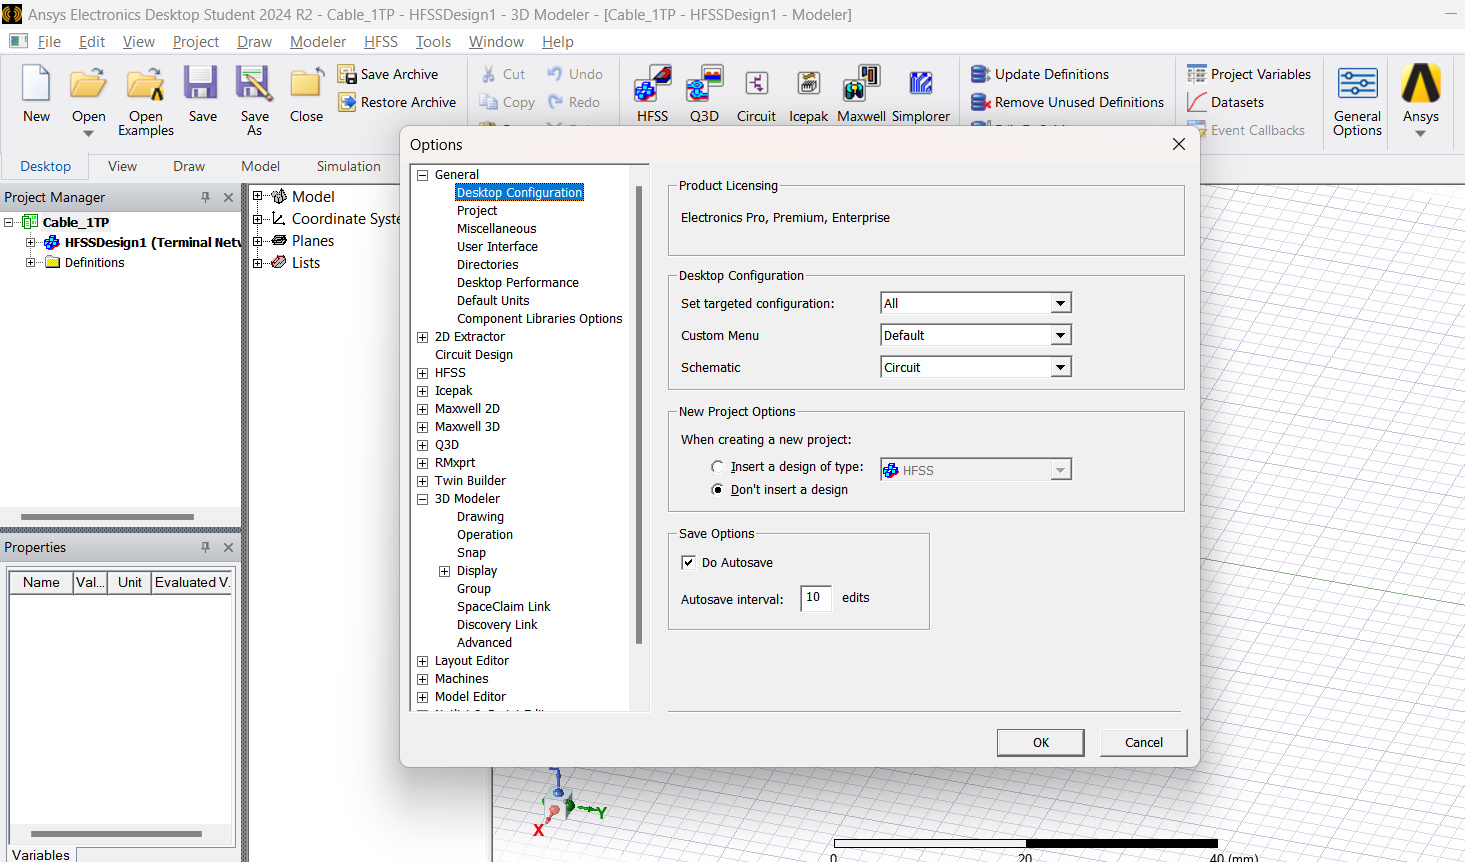The image size is (1465, 862).
Task: Insert a Q3D design from toolbar
Action: coord(704,86)
